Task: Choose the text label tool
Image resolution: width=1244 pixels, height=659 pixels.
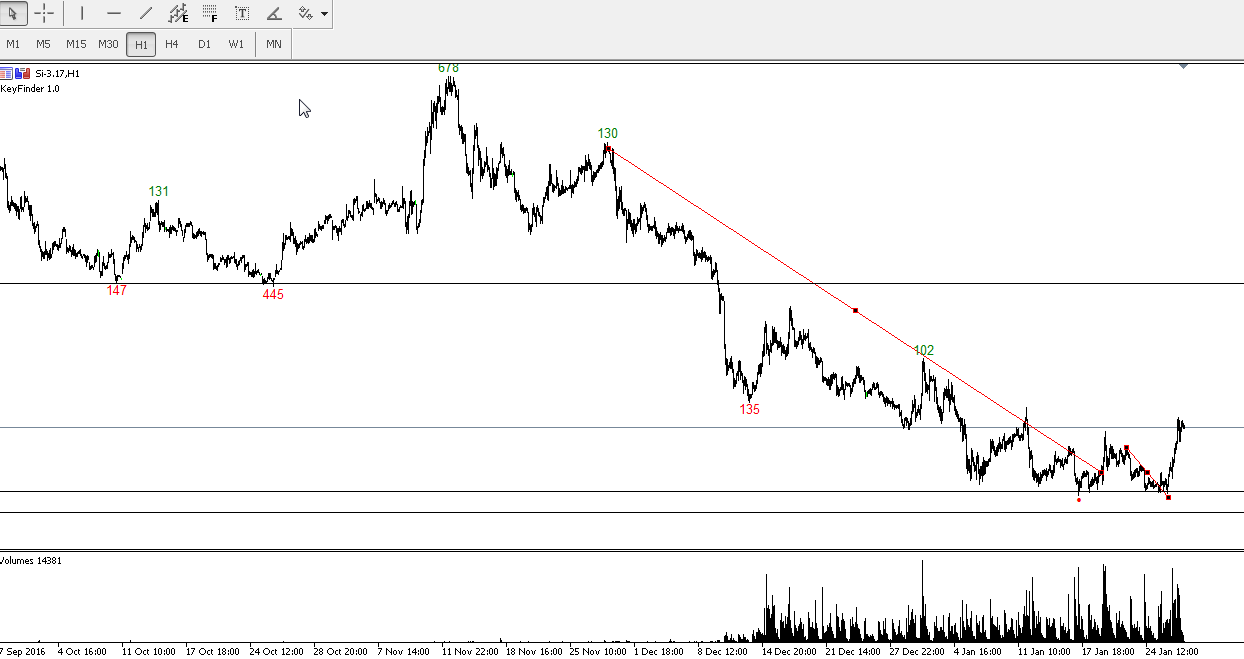Action: click(x=242, y=14)
